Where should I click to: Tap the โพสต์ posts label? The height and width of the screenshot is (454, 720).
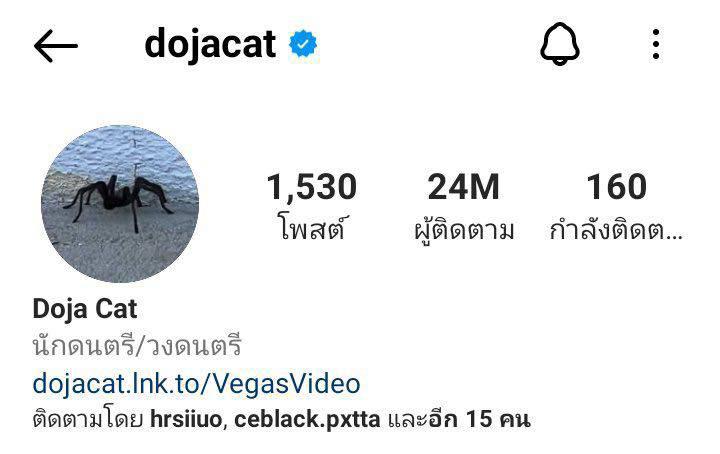click(x=312, y=228)
